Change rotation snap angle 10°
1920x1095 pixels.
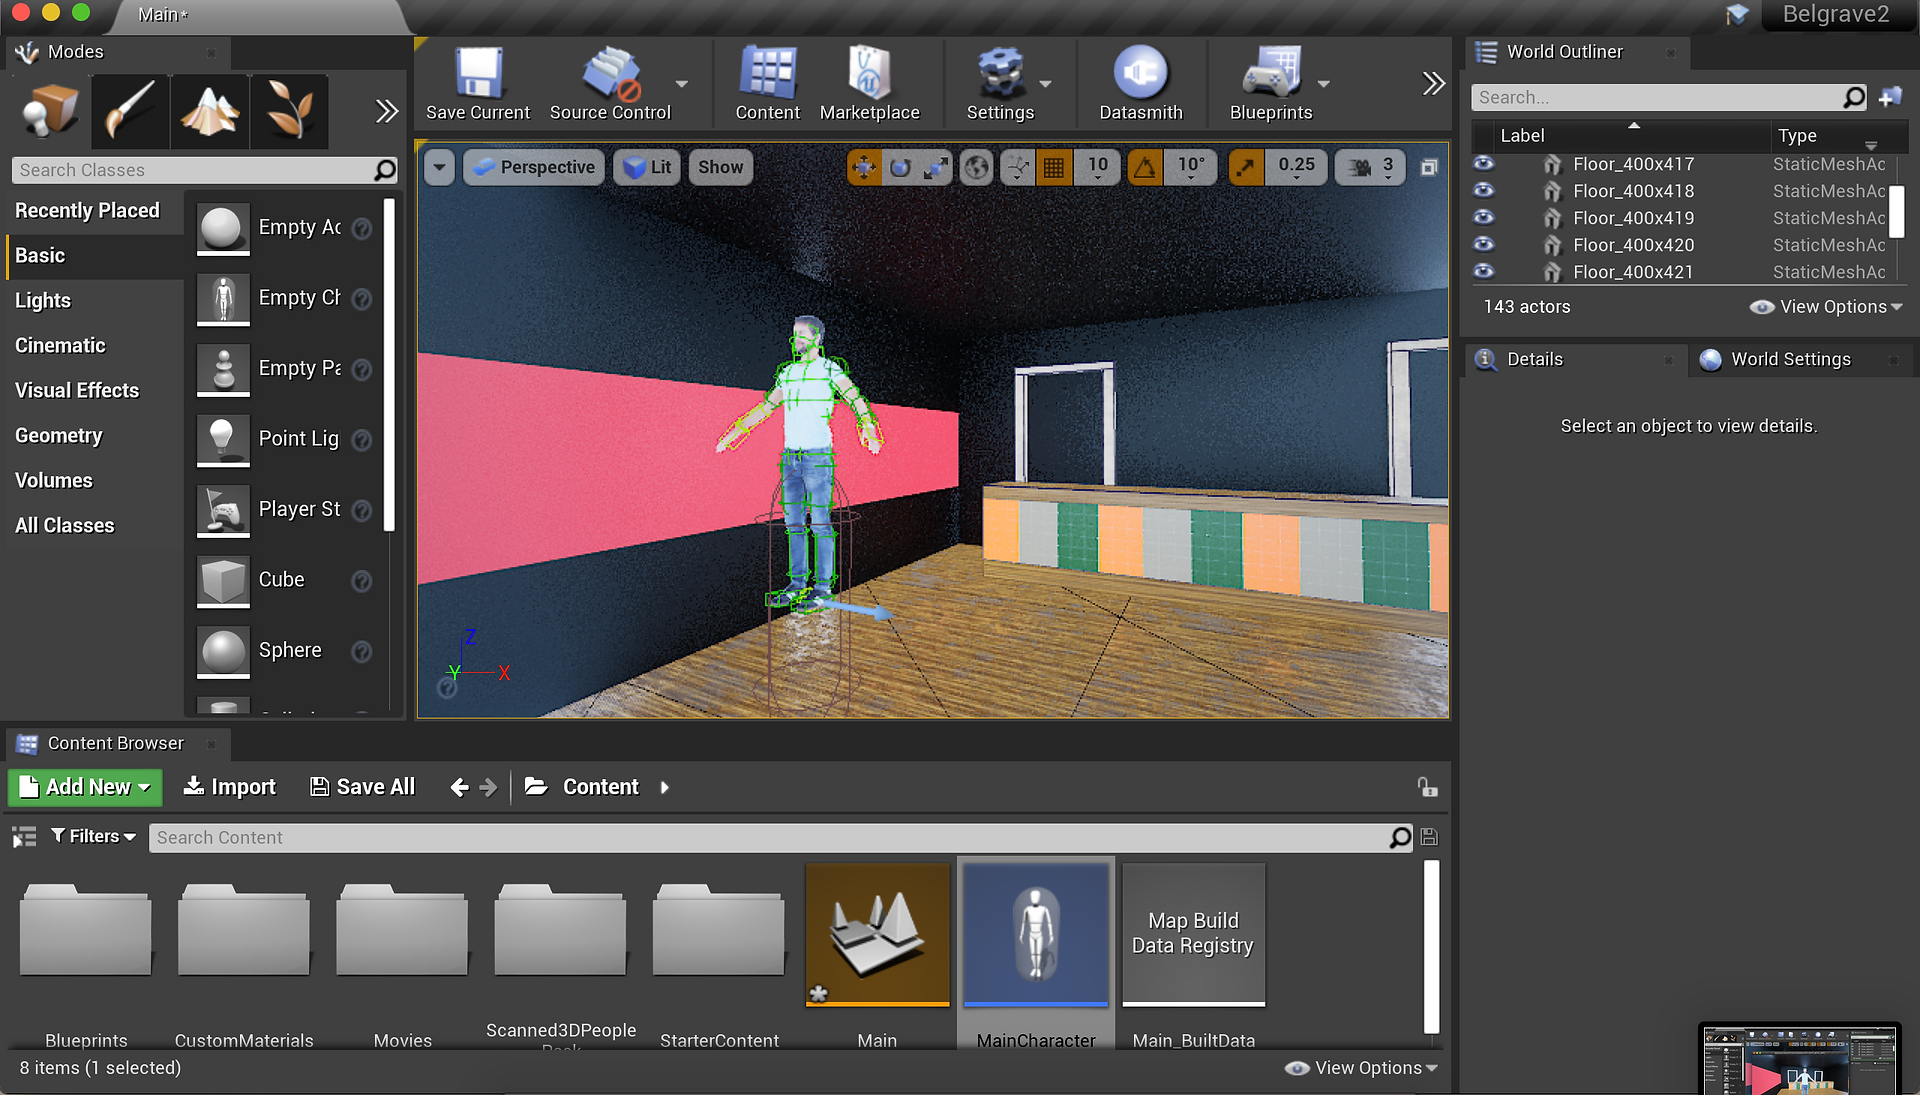(x=1191, y=167)
